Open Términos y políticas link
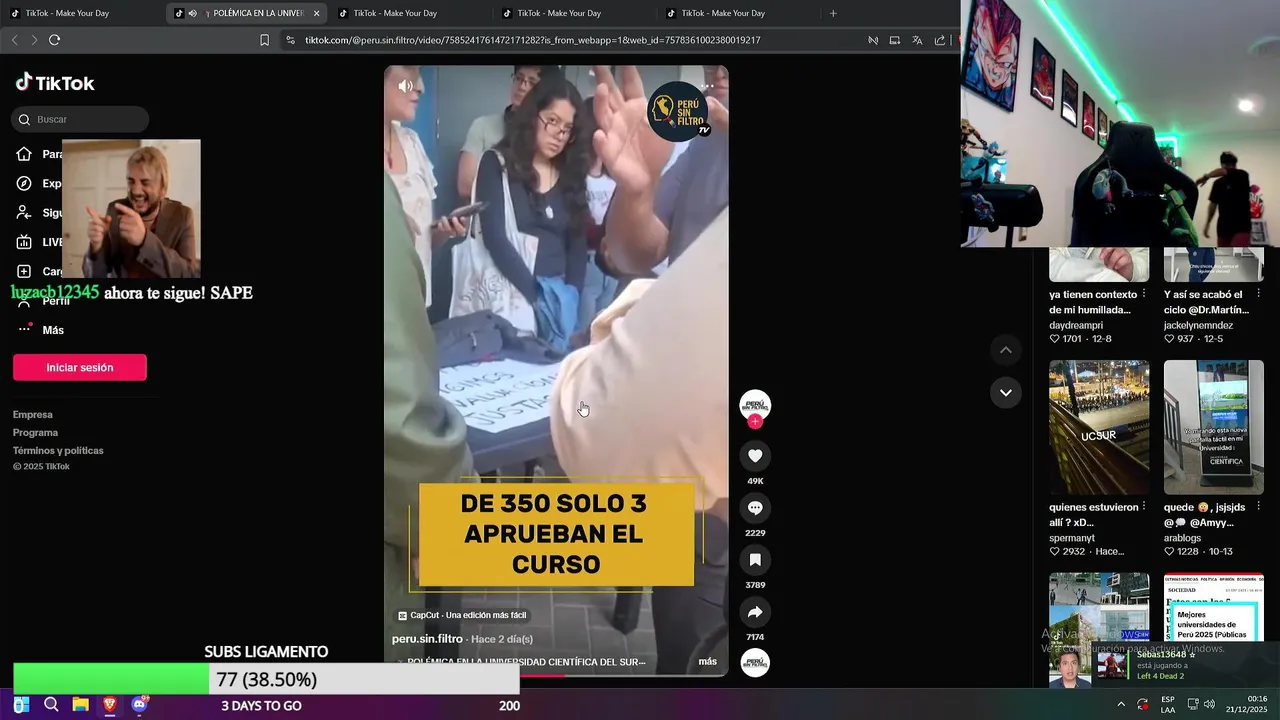The width and height of the screenshot is (1280, 720). tap(58, 450)
